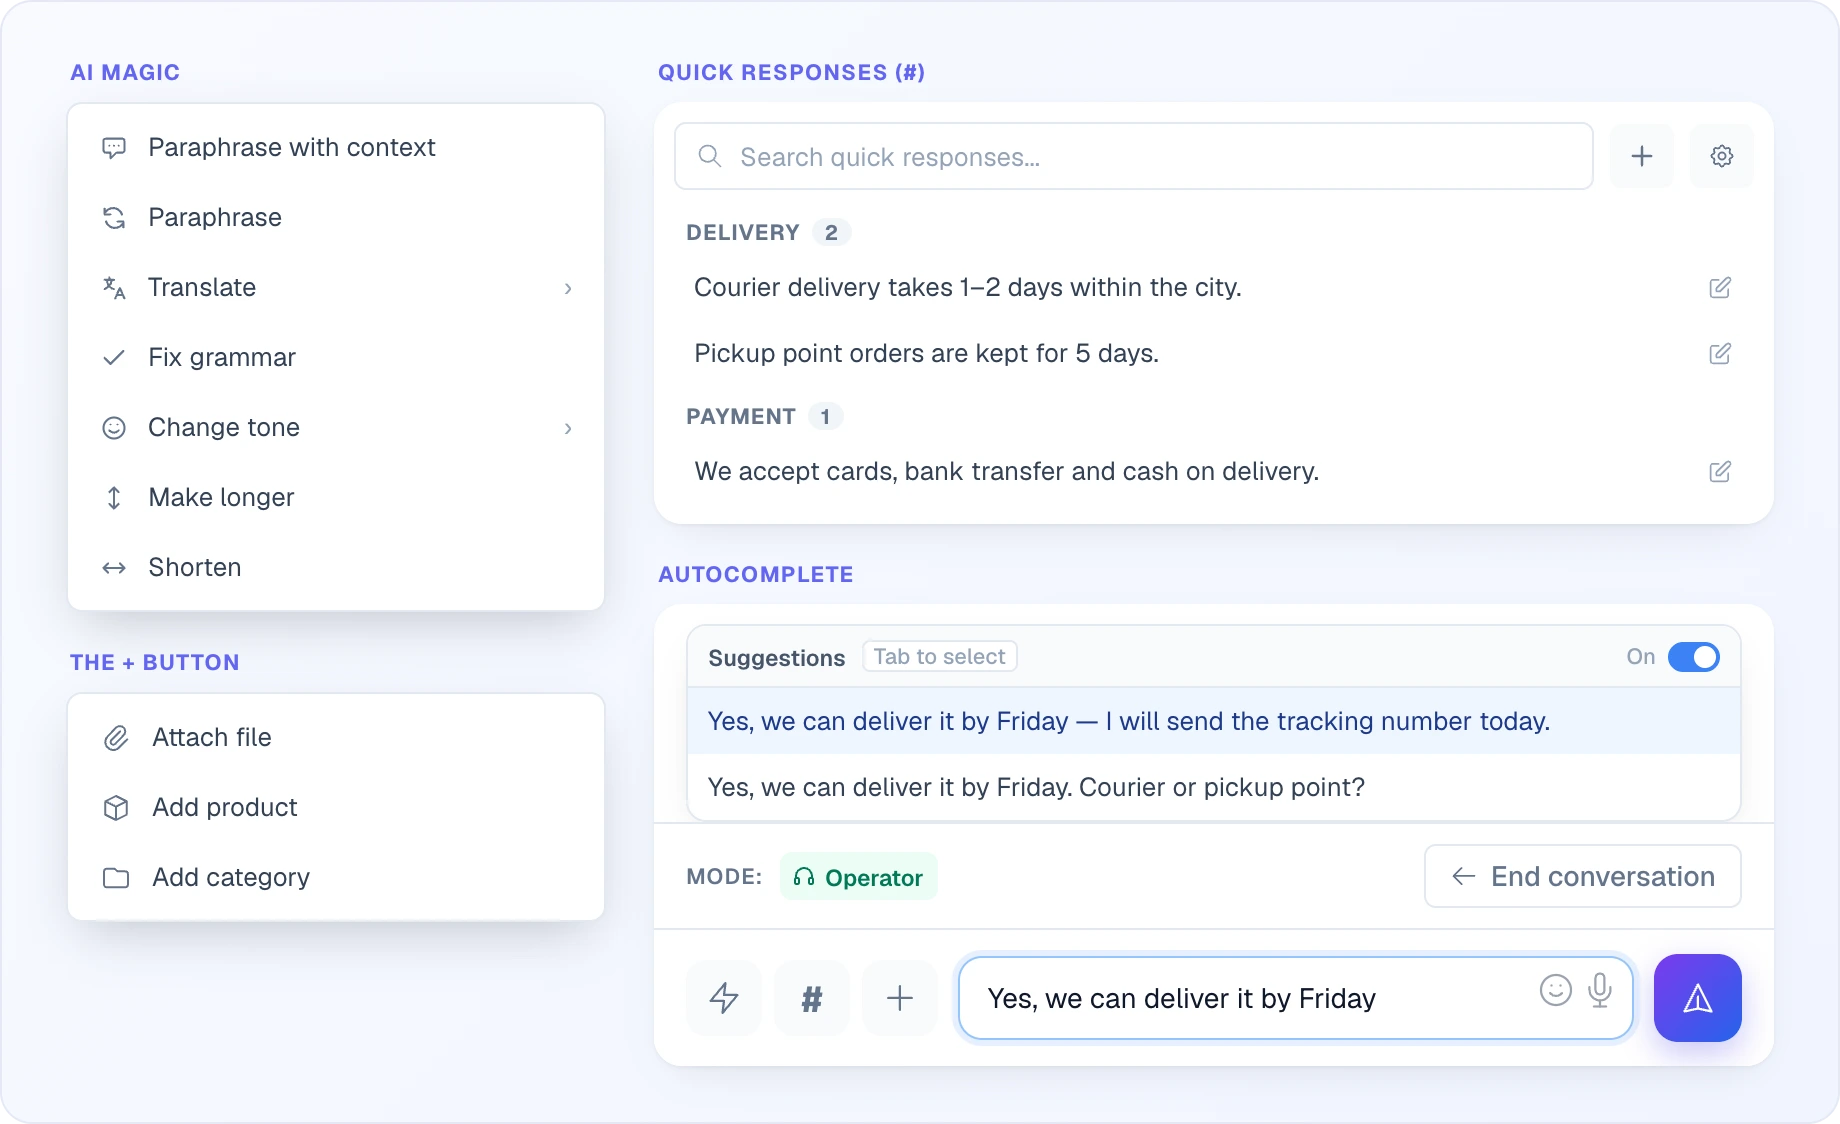Expand the Translate submenu chevron
Screen dimensions: 1840x1124
point(568,288)
